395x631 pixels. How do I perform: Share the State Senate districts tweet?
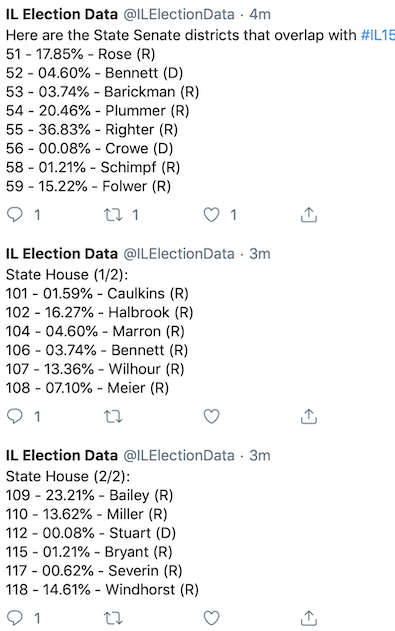(309, 215)
